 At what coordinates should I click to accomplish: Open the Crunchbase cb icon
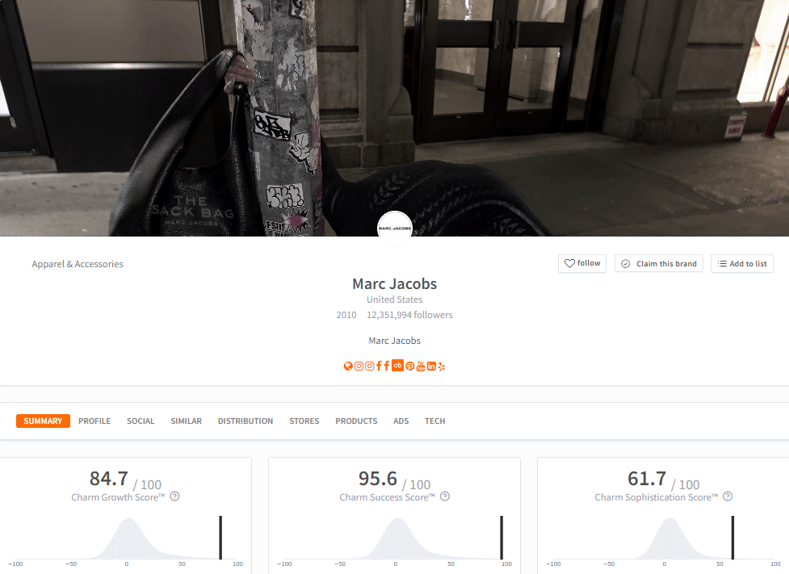coord(398,365)
